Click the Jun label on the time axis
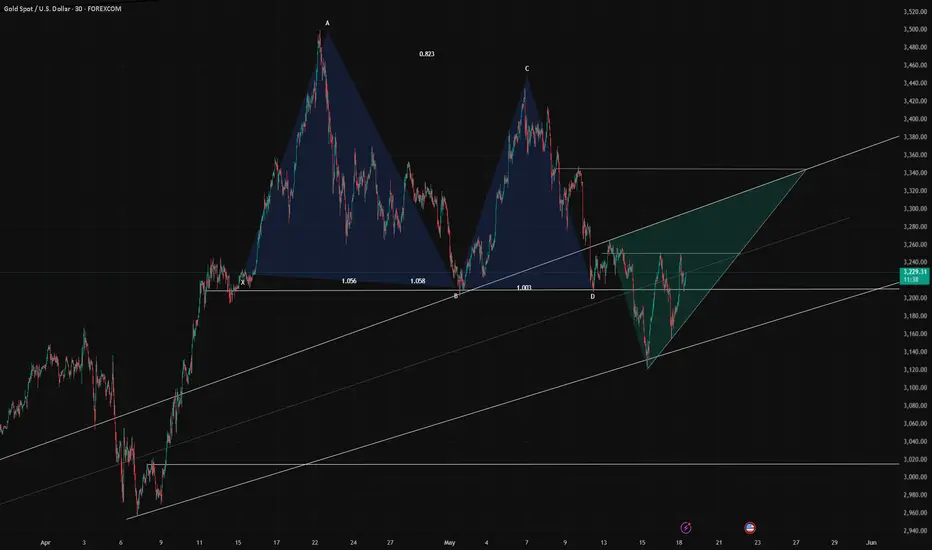Viewport: 932px width, 550px height. (871, 543)
